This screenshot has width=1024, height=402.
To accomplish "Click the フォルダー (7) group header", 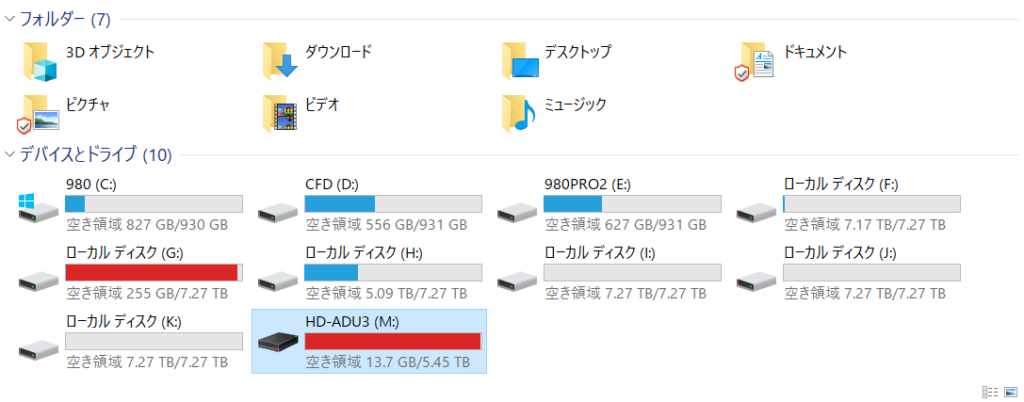I will click(65, 19).
